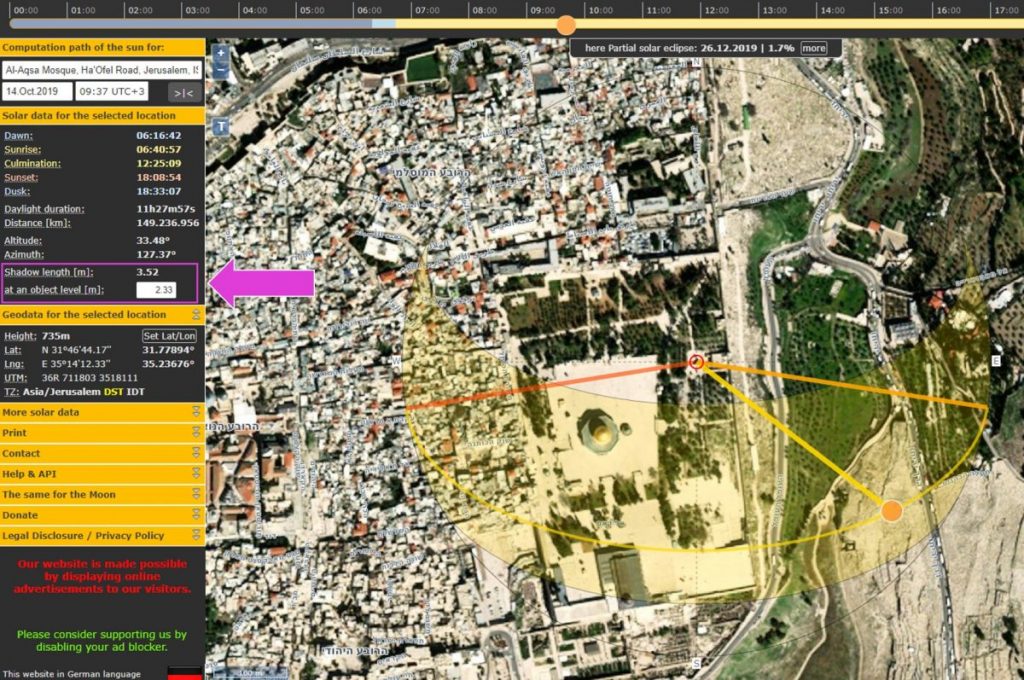Open the 'Donate' menu item
This screenshot has height=680, width=1024.
click(102, 515)
